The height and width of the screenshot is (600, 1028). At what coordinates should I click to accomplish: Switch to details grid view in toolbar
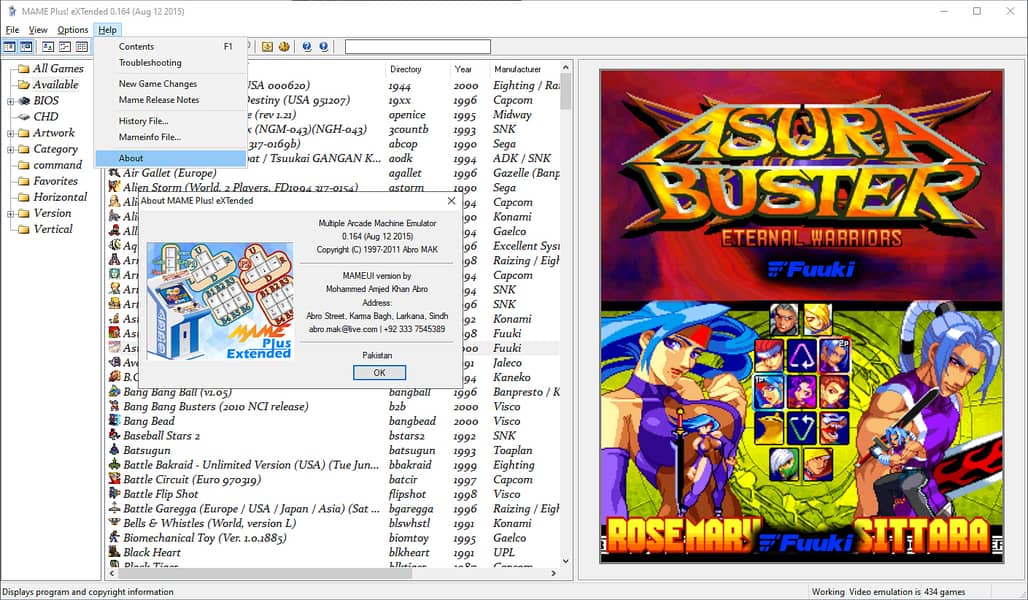point(82,47)
